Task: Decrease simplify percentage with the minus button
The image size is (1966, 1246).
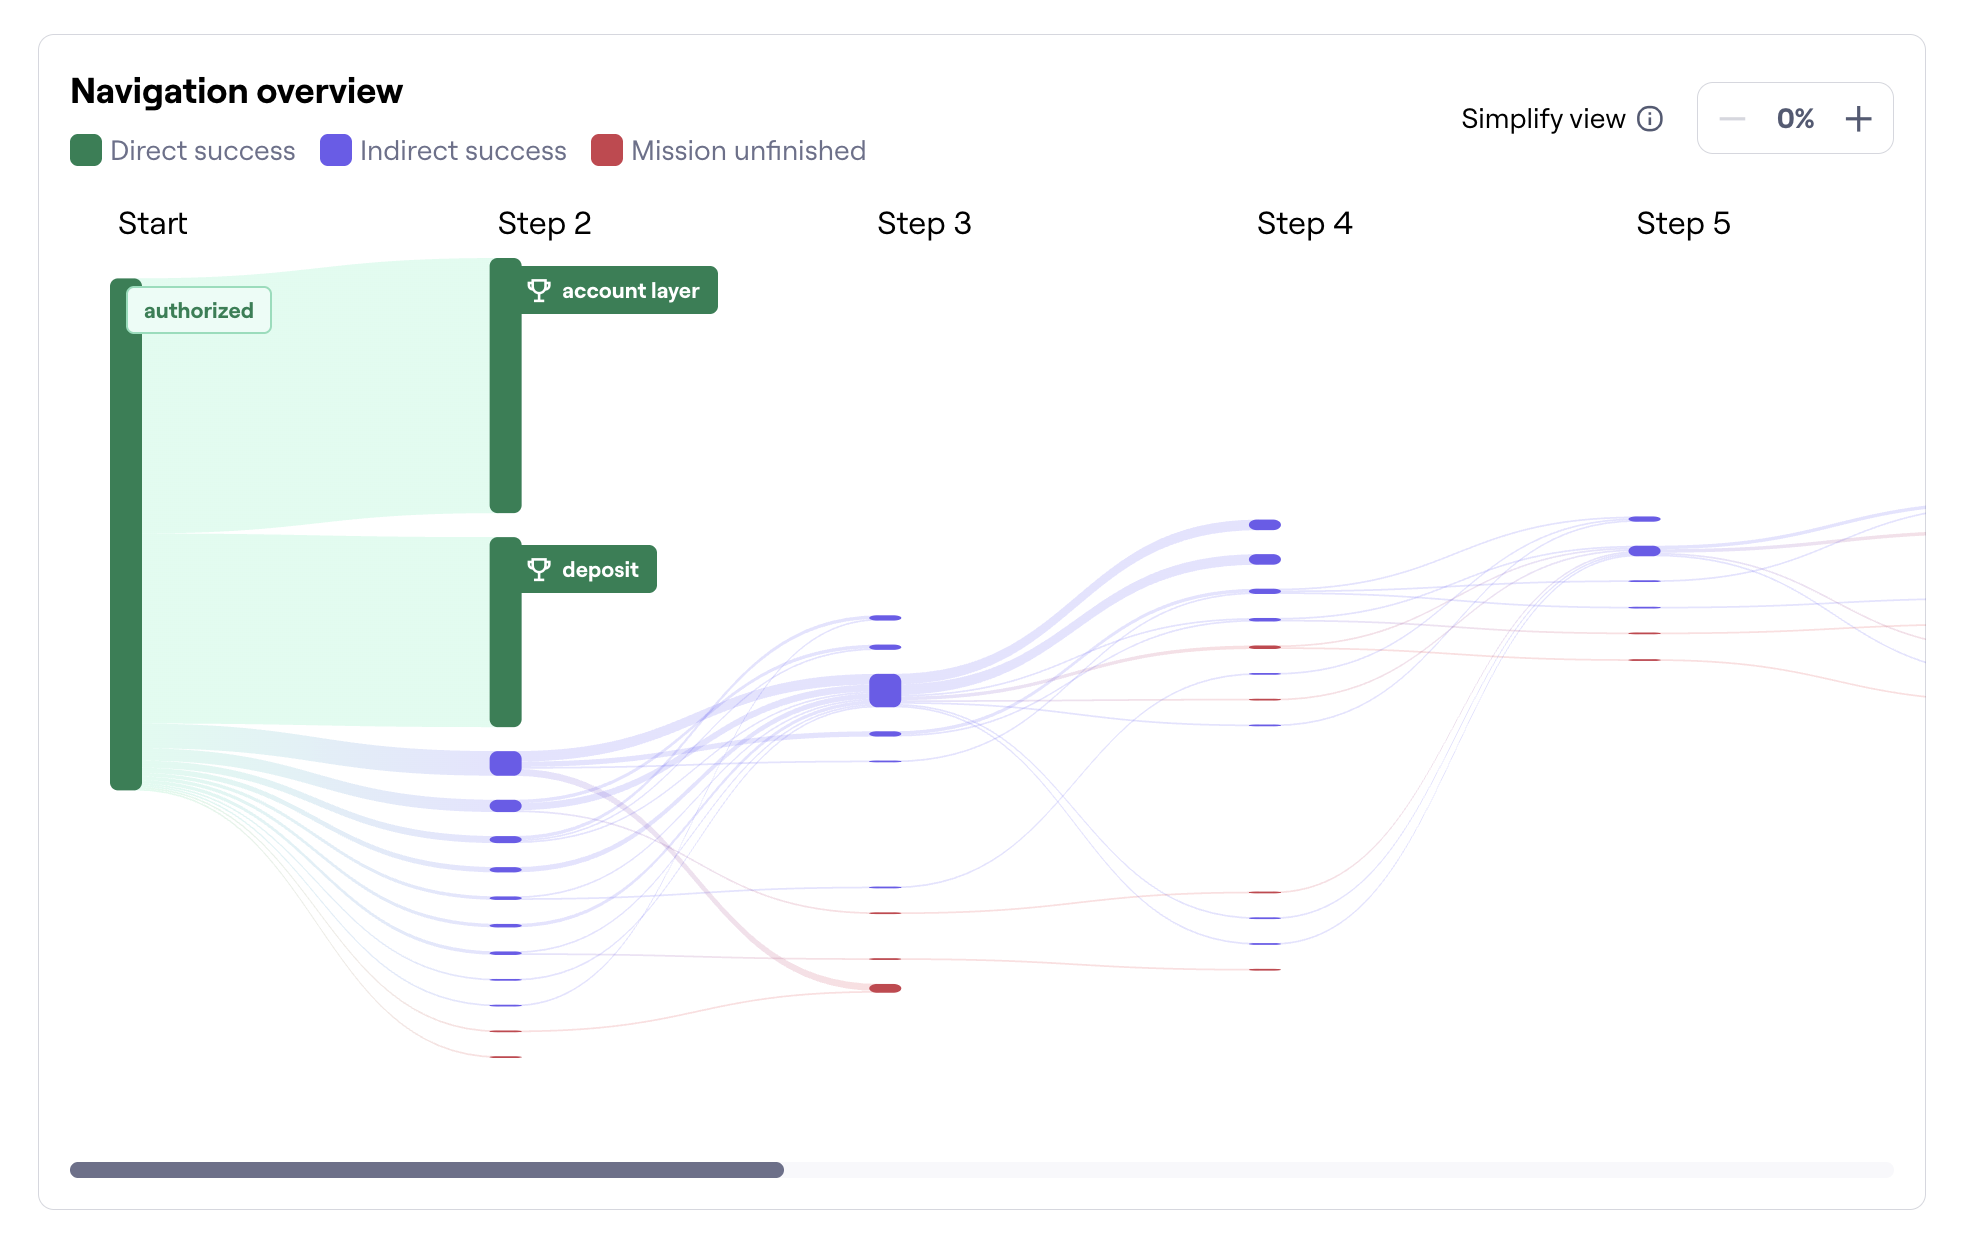Action: pos(1732,119)
